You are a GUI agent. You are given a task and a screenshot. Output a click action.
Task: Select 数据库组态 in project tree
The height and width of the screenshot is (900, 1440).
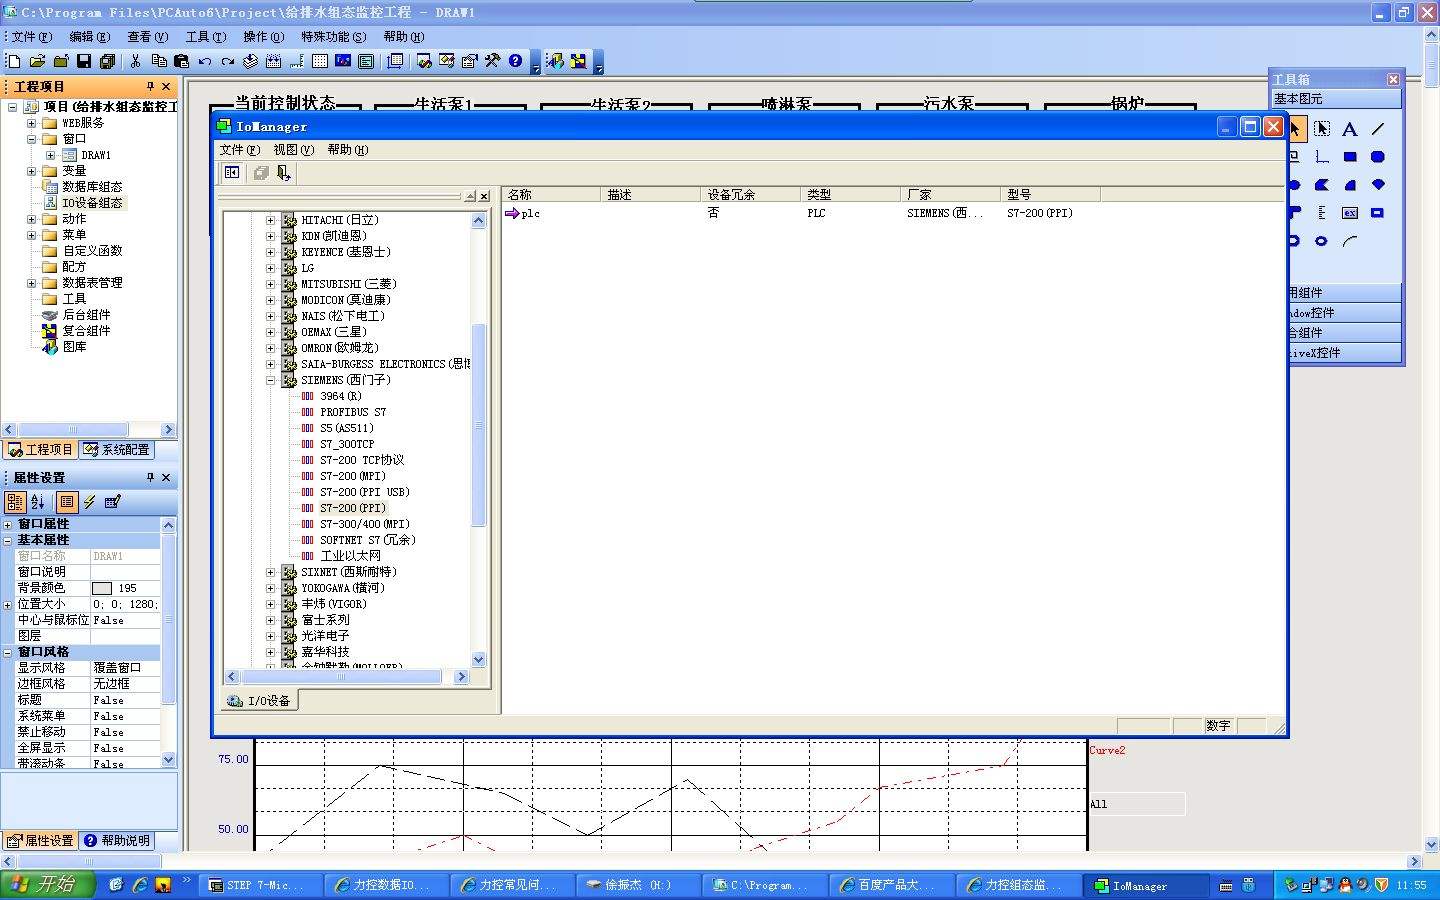pos(92,187)
